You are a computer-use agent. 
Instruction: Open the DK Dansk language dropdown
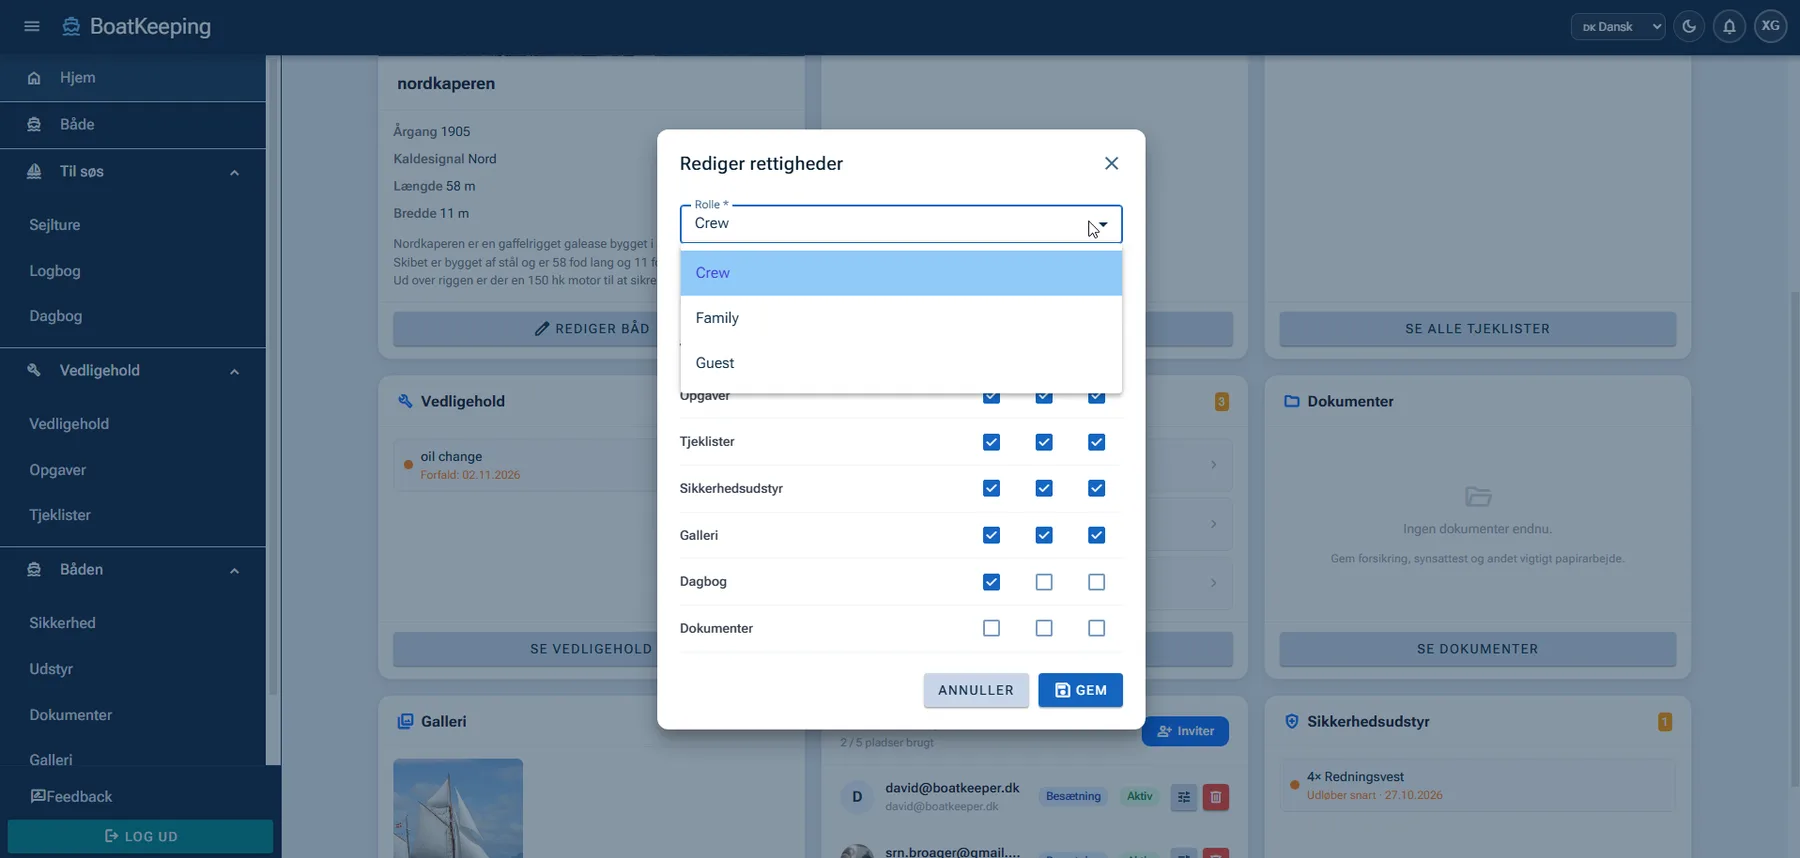(x=1618, y=27)
